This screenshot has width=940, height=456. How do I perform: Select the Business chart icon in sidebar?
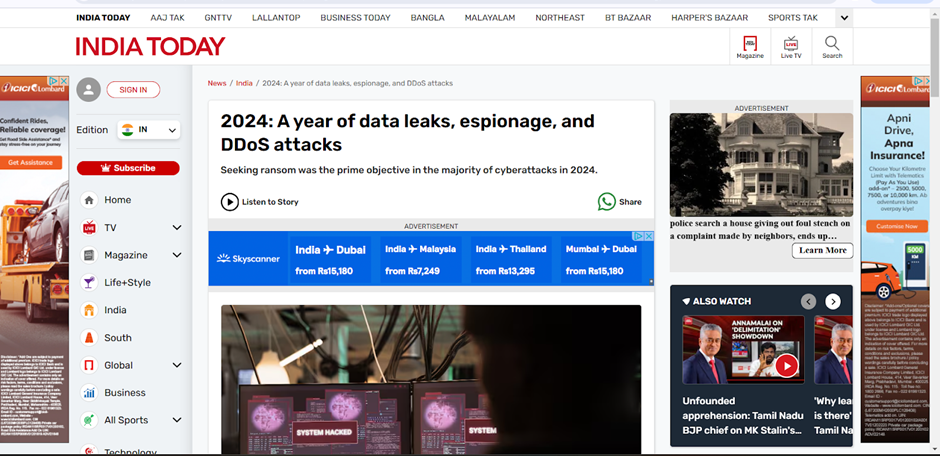click(89, 393)
